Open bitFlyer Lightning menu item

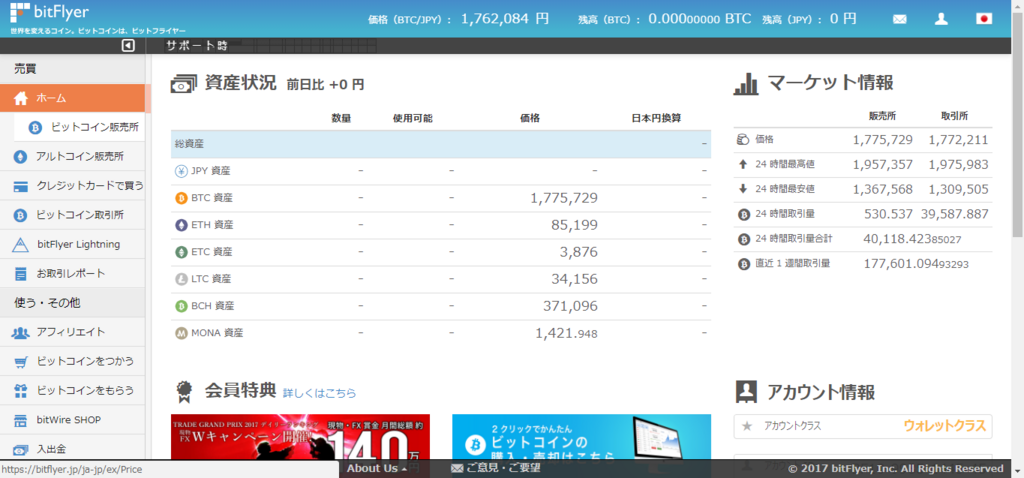click(72, 244)
